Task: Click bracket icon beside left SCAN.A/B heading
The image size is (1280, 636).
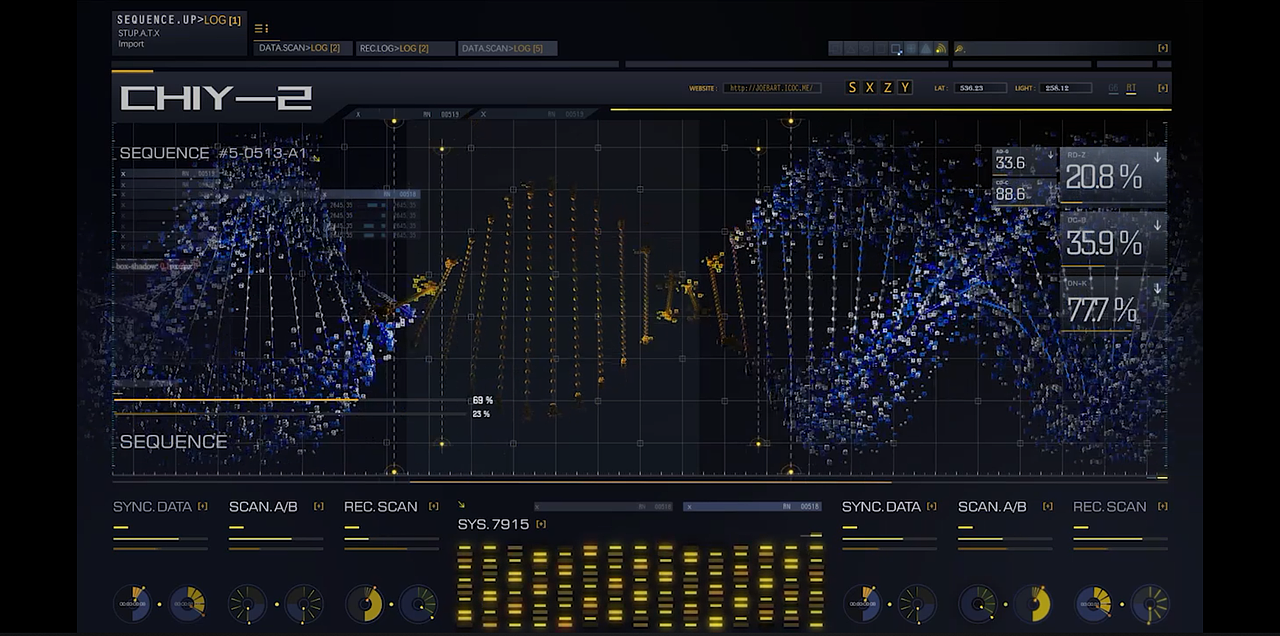Action: 319,506
